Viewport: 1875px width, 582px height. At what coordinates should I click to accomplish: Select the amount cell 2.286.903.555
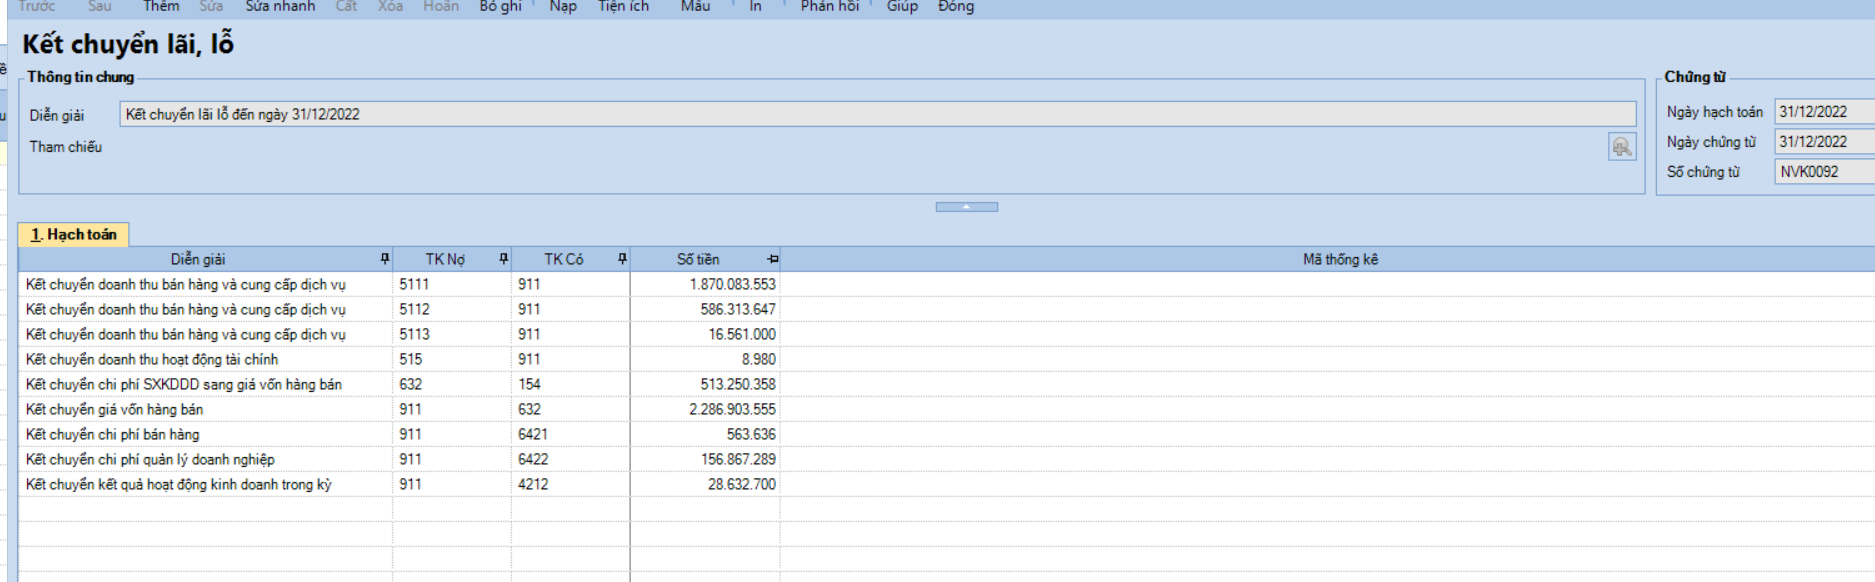click(705, 409)
